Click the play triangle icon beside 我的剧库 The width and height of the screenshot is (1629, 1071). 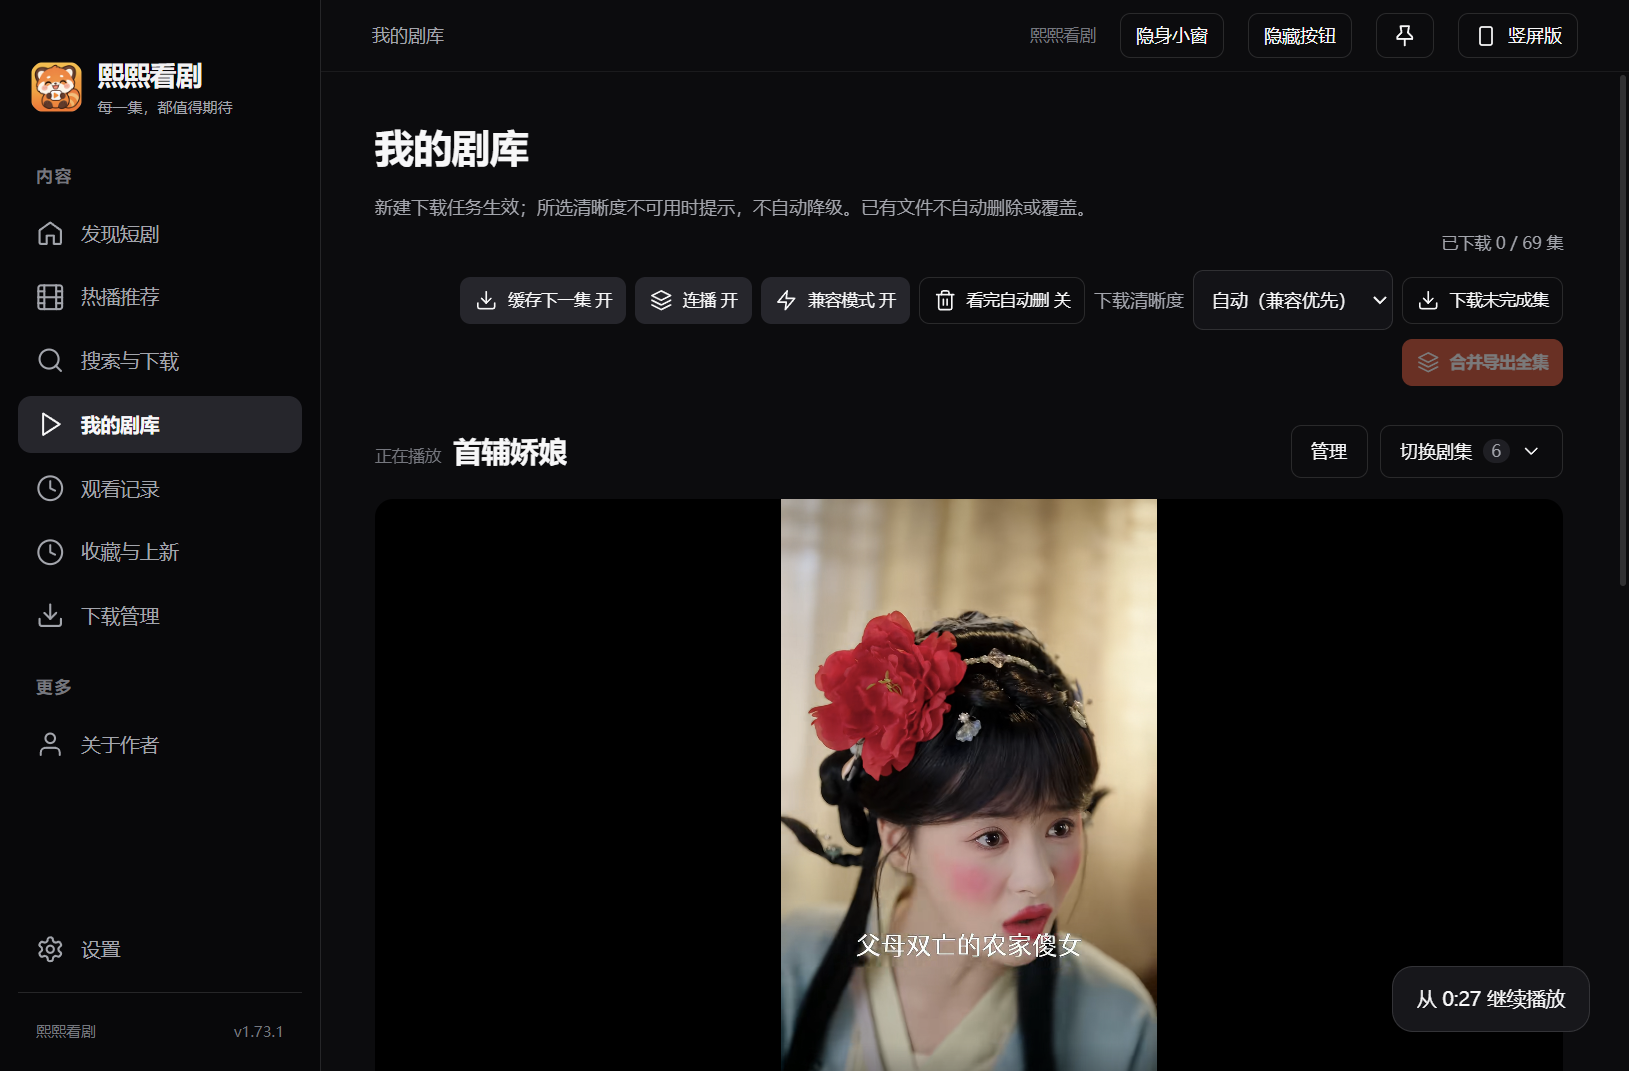point(50,425)
